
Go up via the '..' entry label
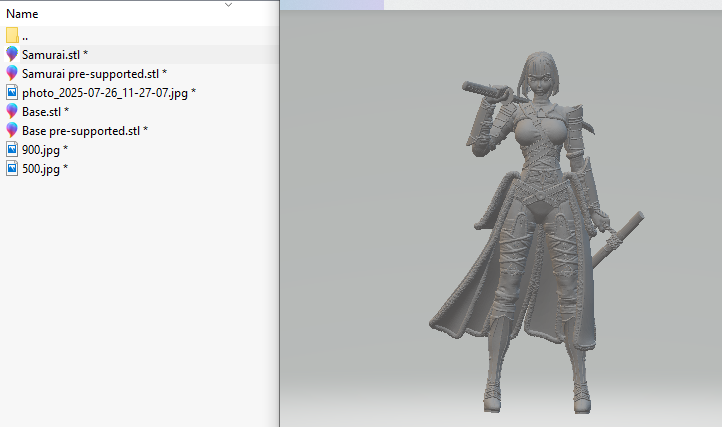(x=25, y=35)
